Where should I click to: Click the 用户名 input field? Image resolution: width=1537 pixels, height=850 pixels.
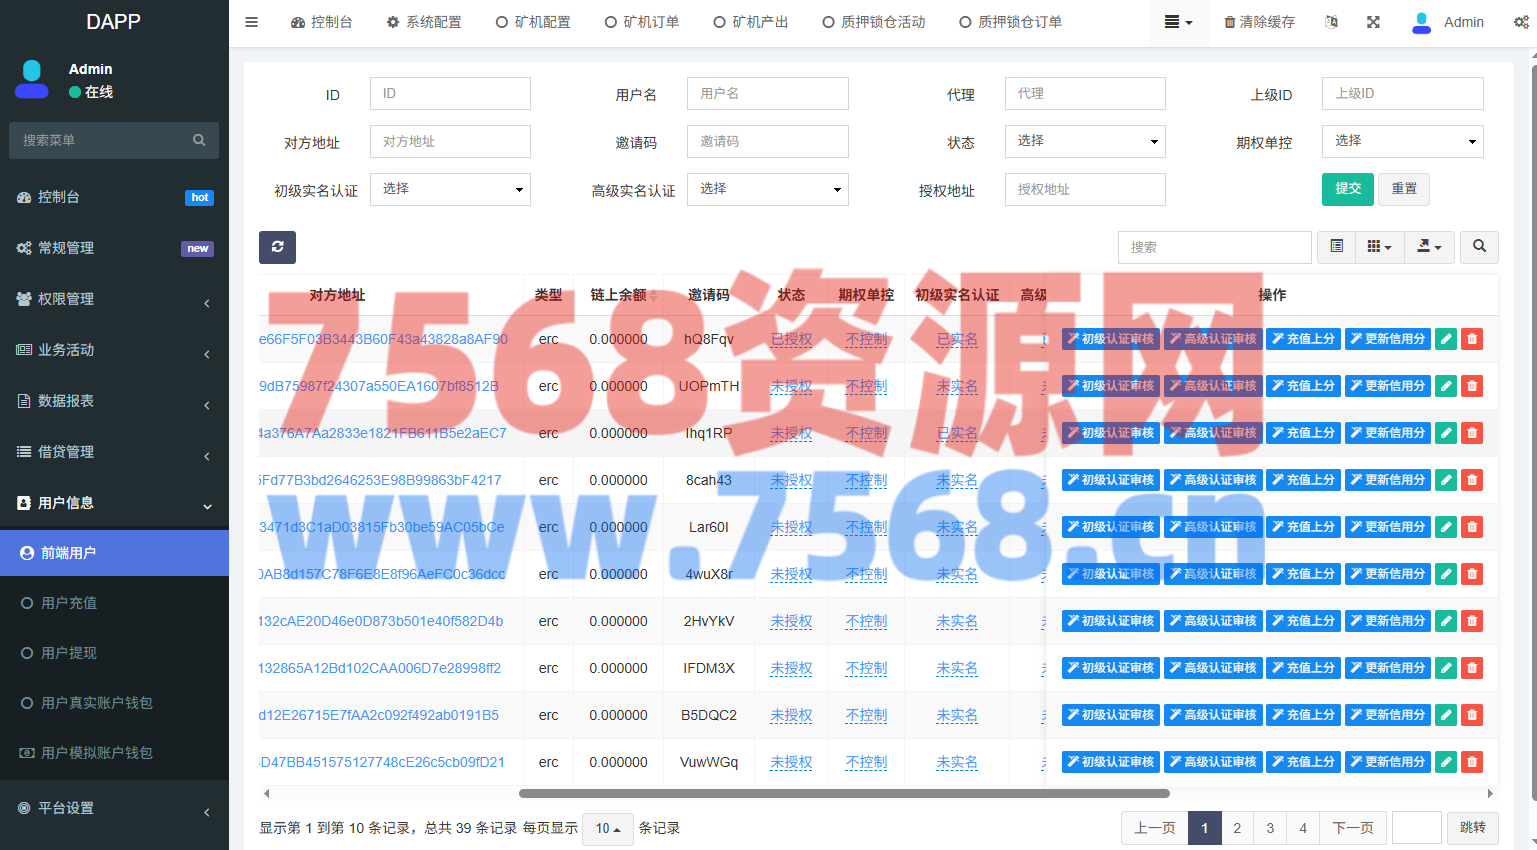pos(767,94)
